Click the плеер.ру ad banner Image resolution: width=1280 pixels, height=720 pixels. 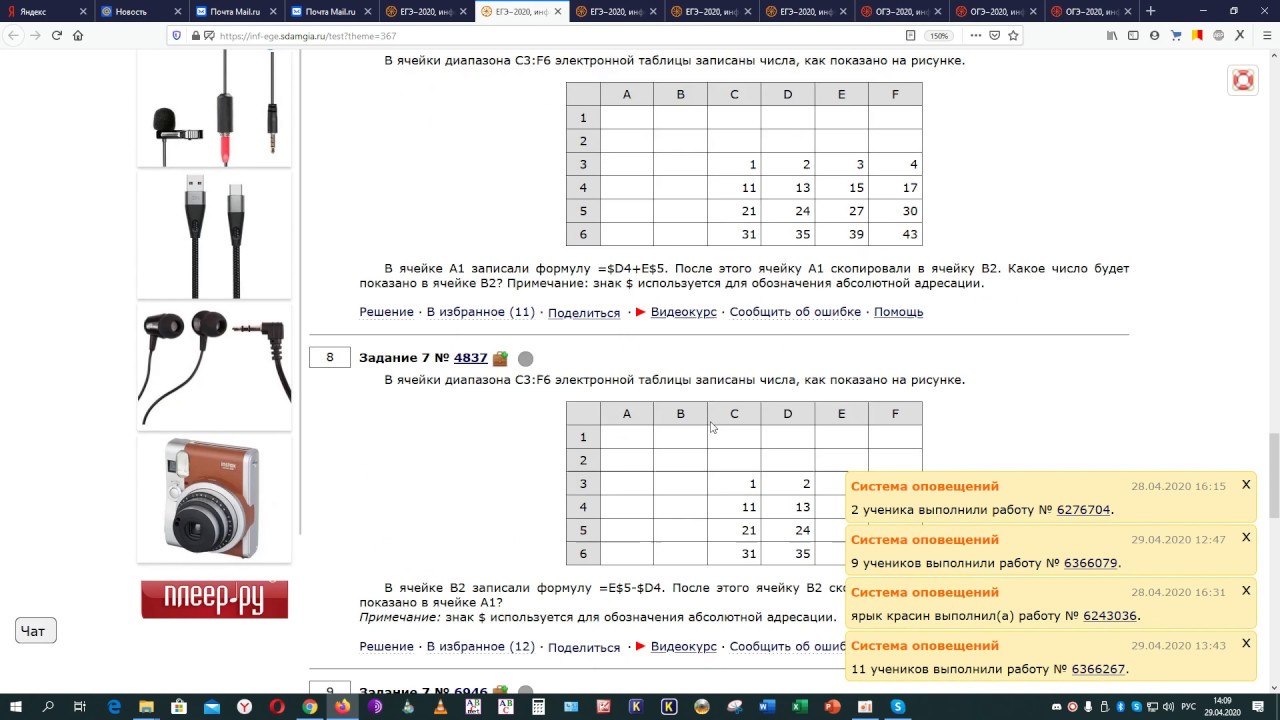(x=214, y=599)
